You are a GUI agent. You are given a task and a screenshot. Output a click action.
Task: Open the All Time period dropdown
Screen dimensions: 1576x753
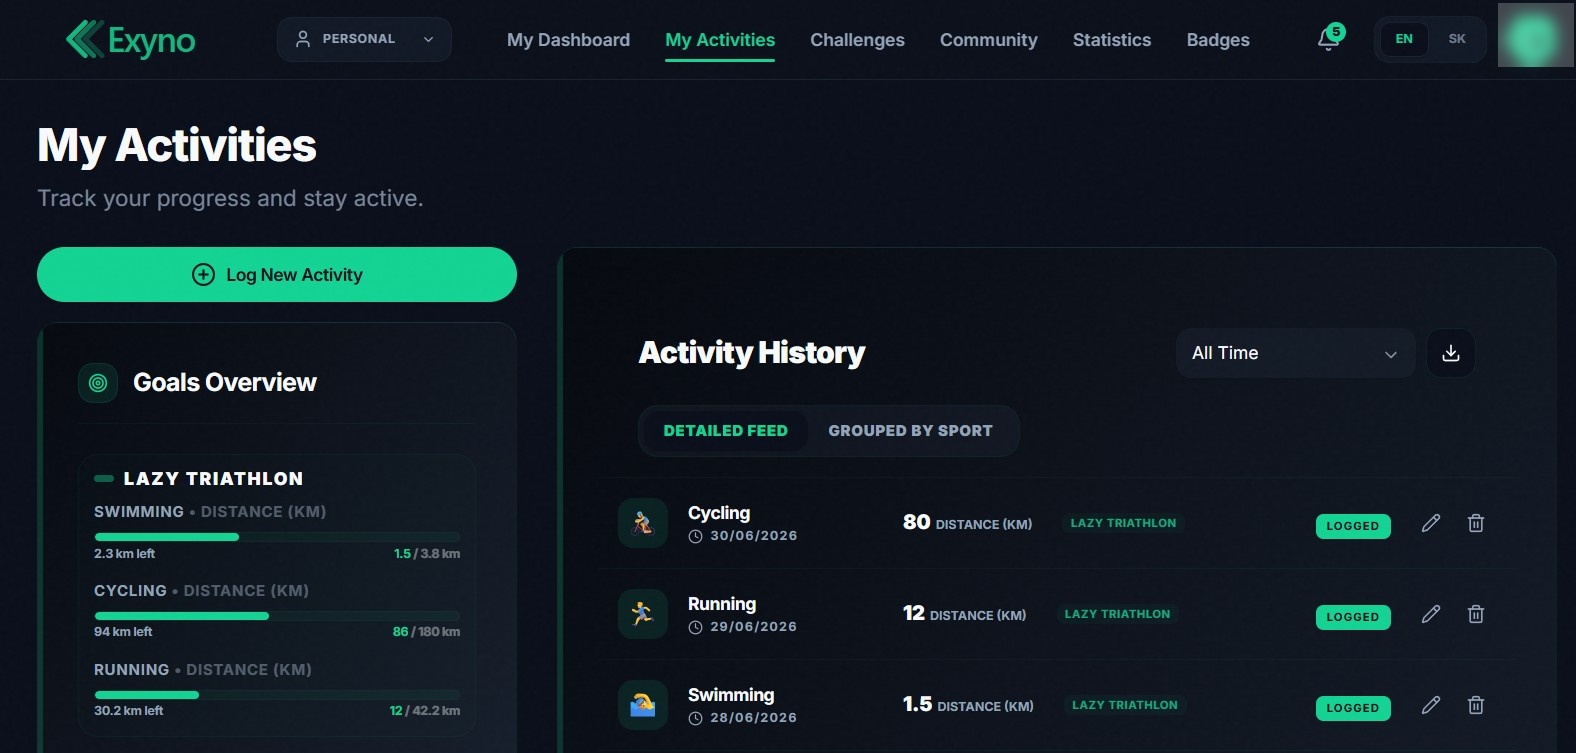point(1295,353)
